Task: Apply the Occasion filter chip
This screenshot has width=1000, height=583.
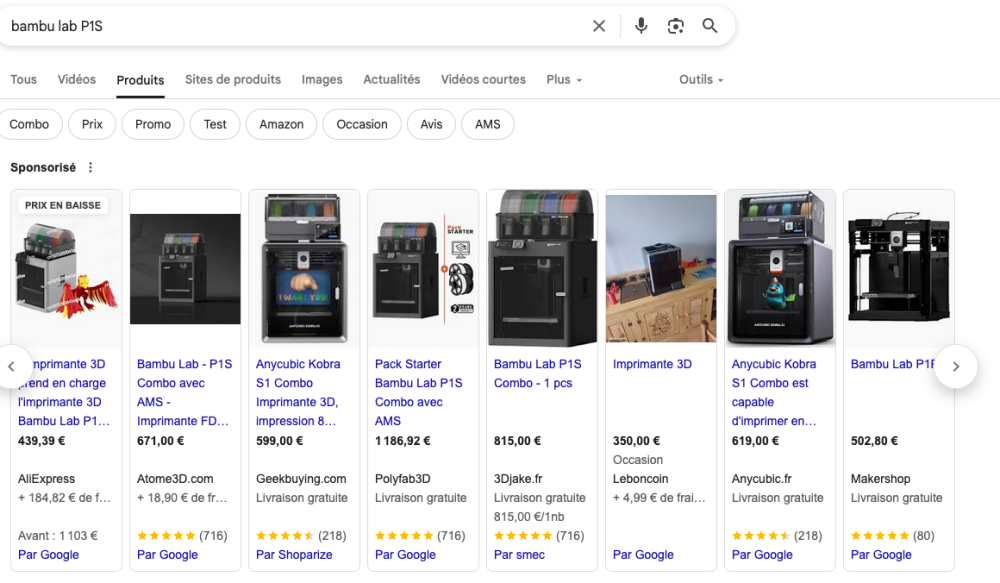Action: 362,124
